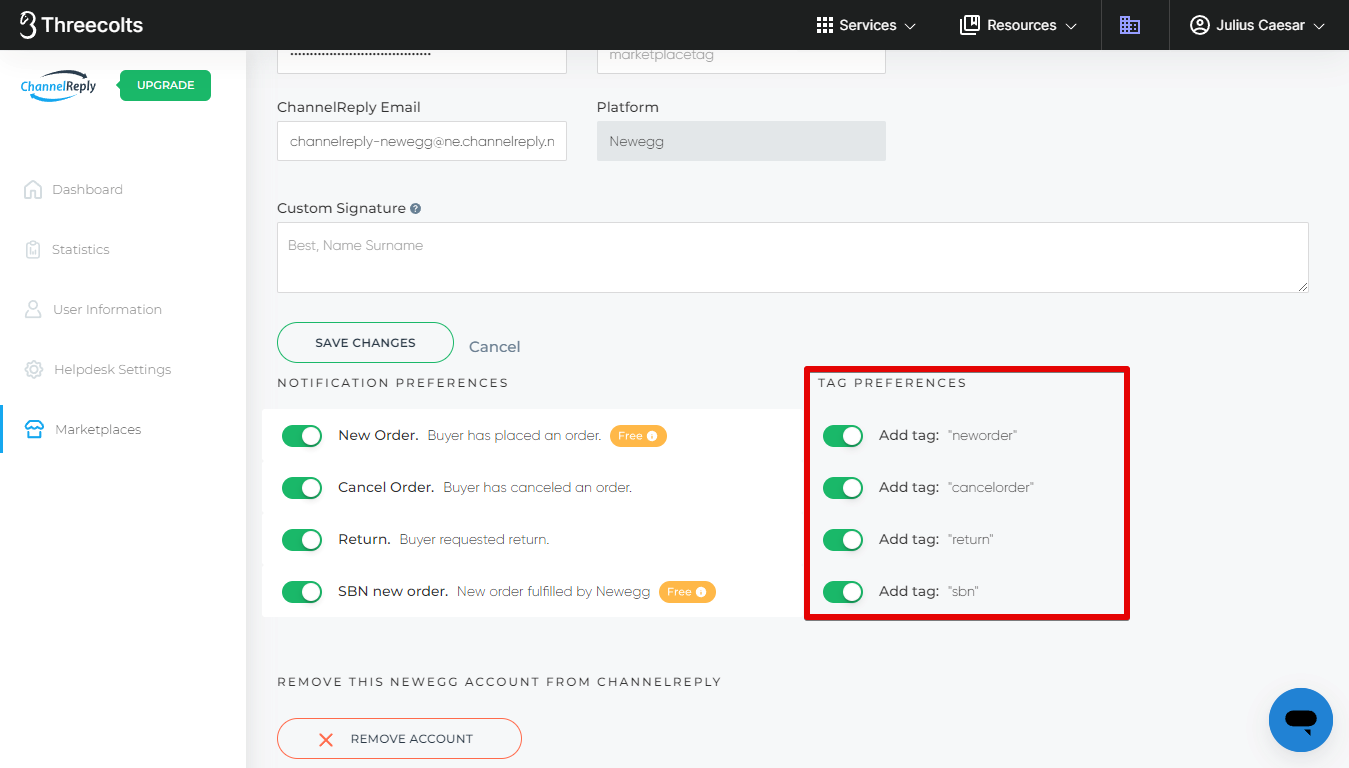This screenshot has width=1349, height=768.
Task: Click the User Information person icon
Action: point(33,309)
